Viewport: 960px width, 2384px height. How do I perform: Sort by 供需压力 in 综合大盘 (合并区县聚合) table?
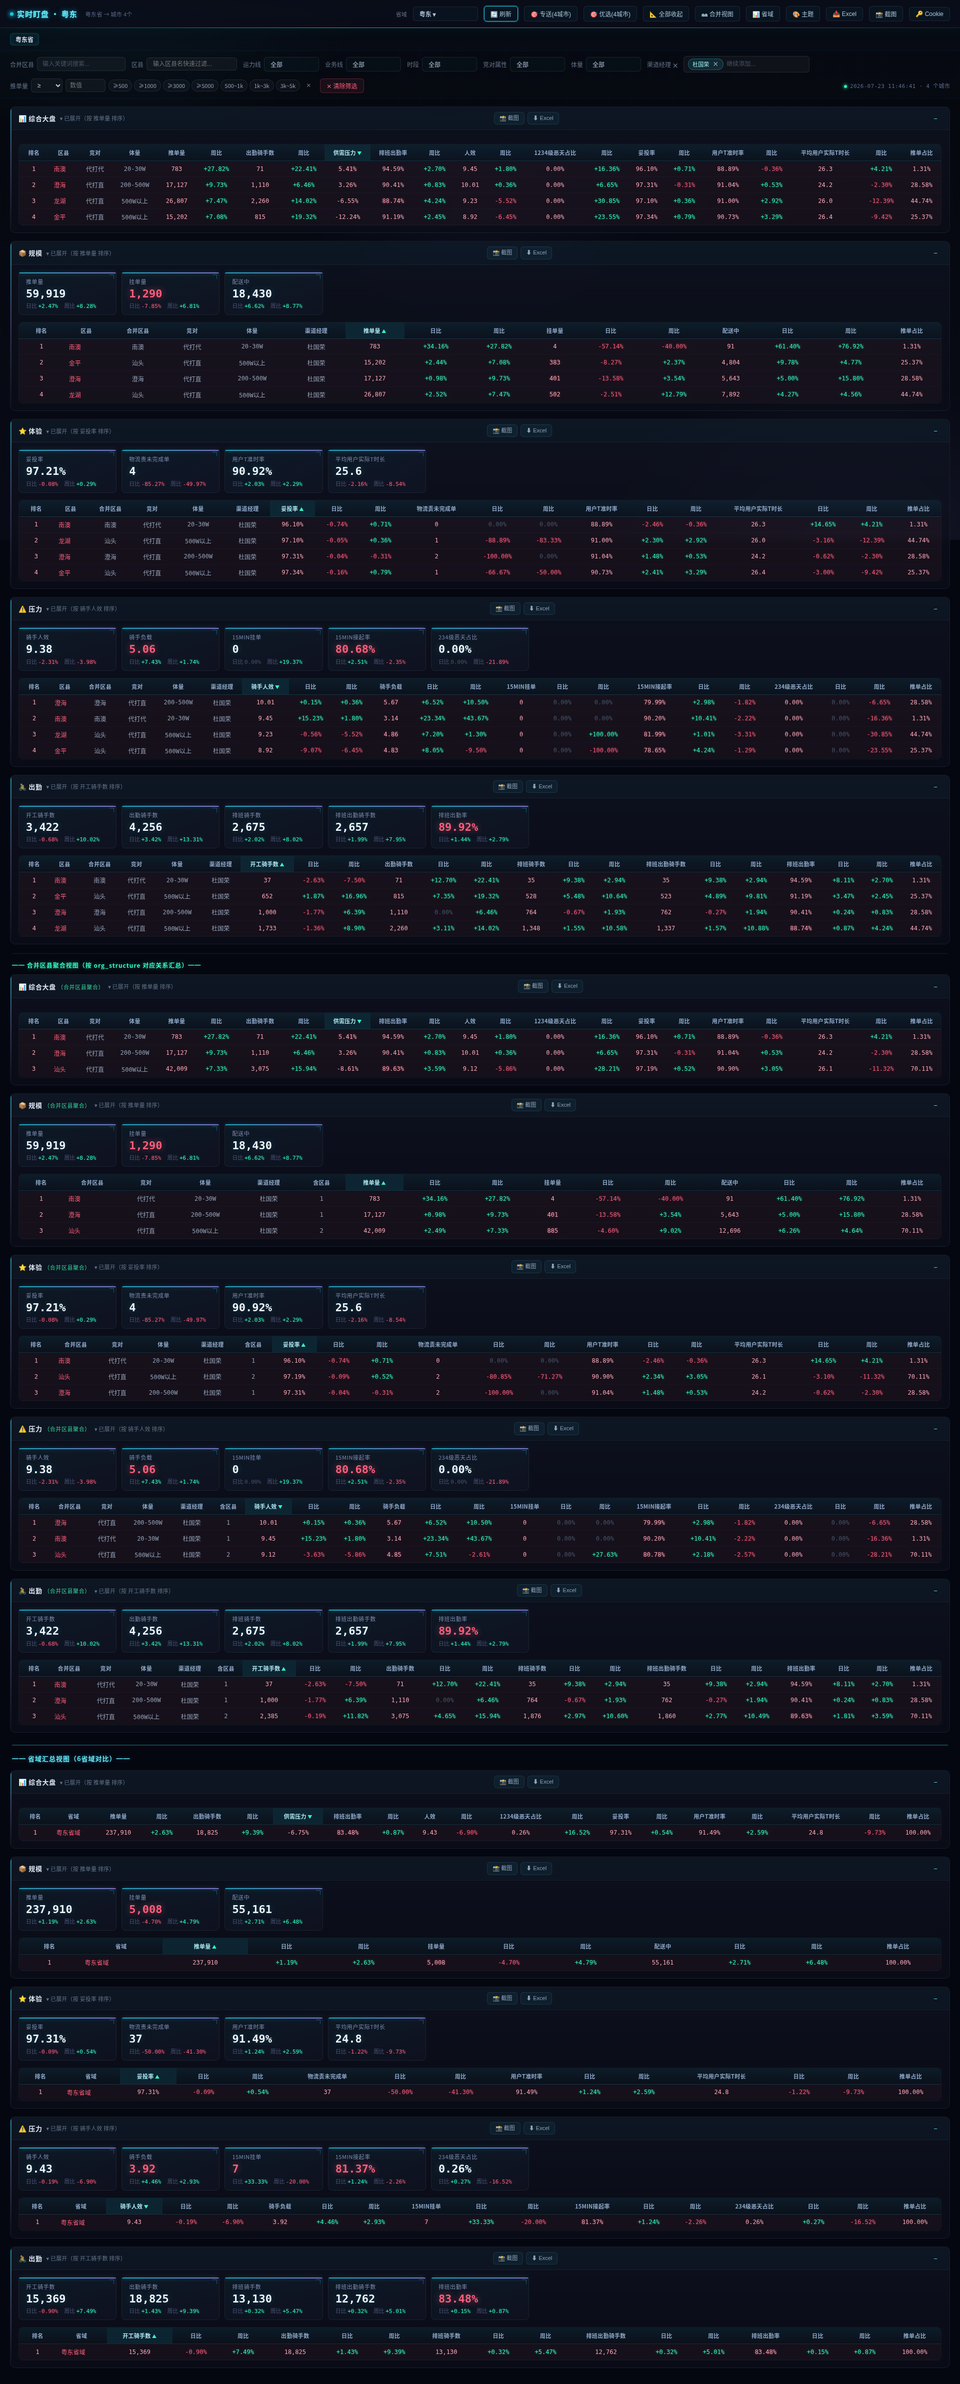(347, 1021)
